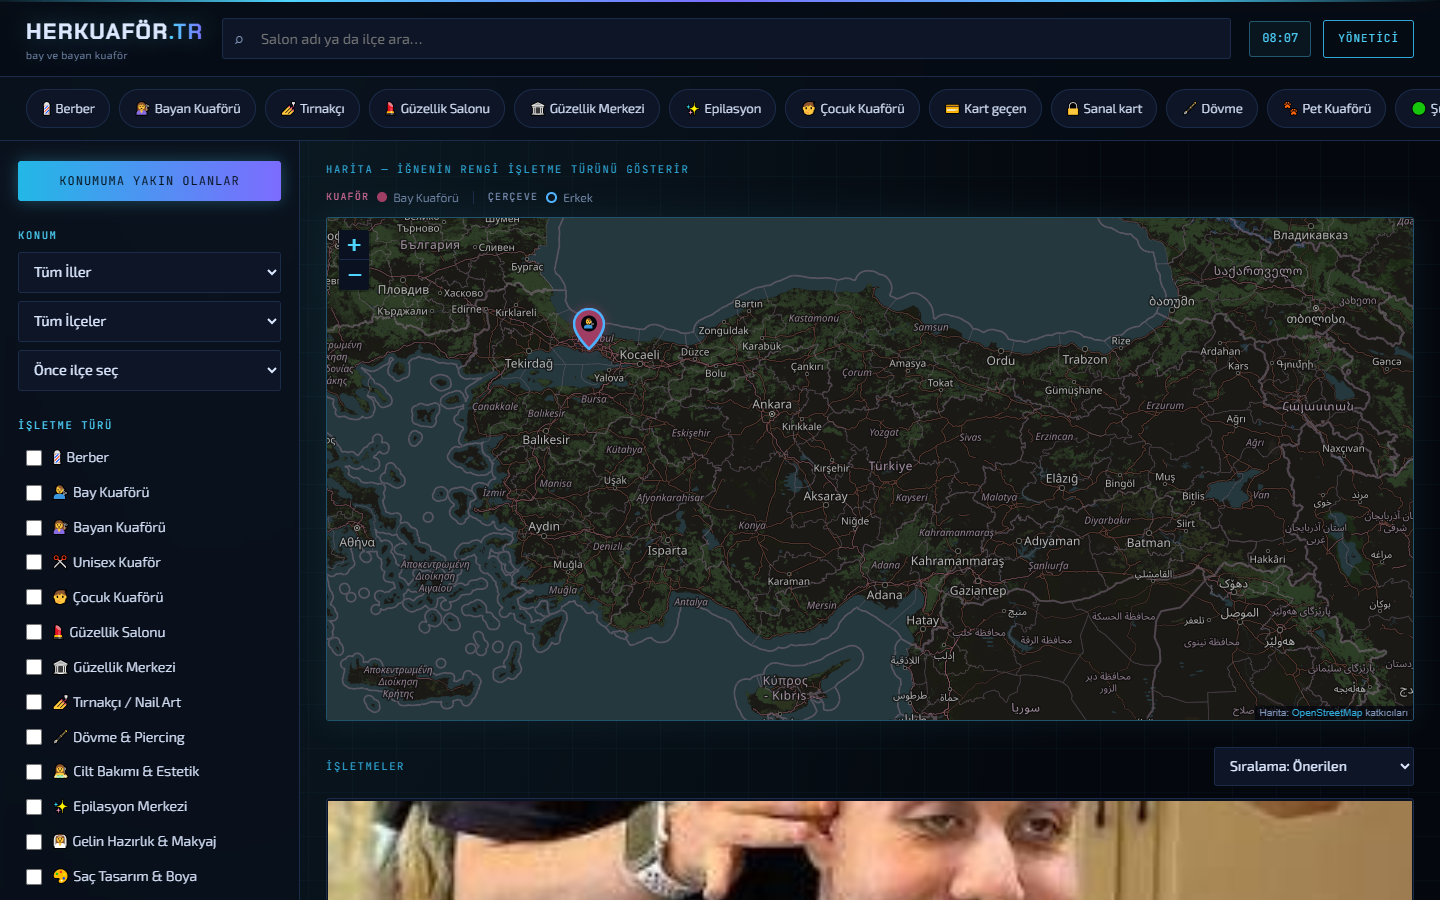This screenshot has width=1440, height=900.
Task: Zoom in the map with plus button
Action: pos(354,245)
